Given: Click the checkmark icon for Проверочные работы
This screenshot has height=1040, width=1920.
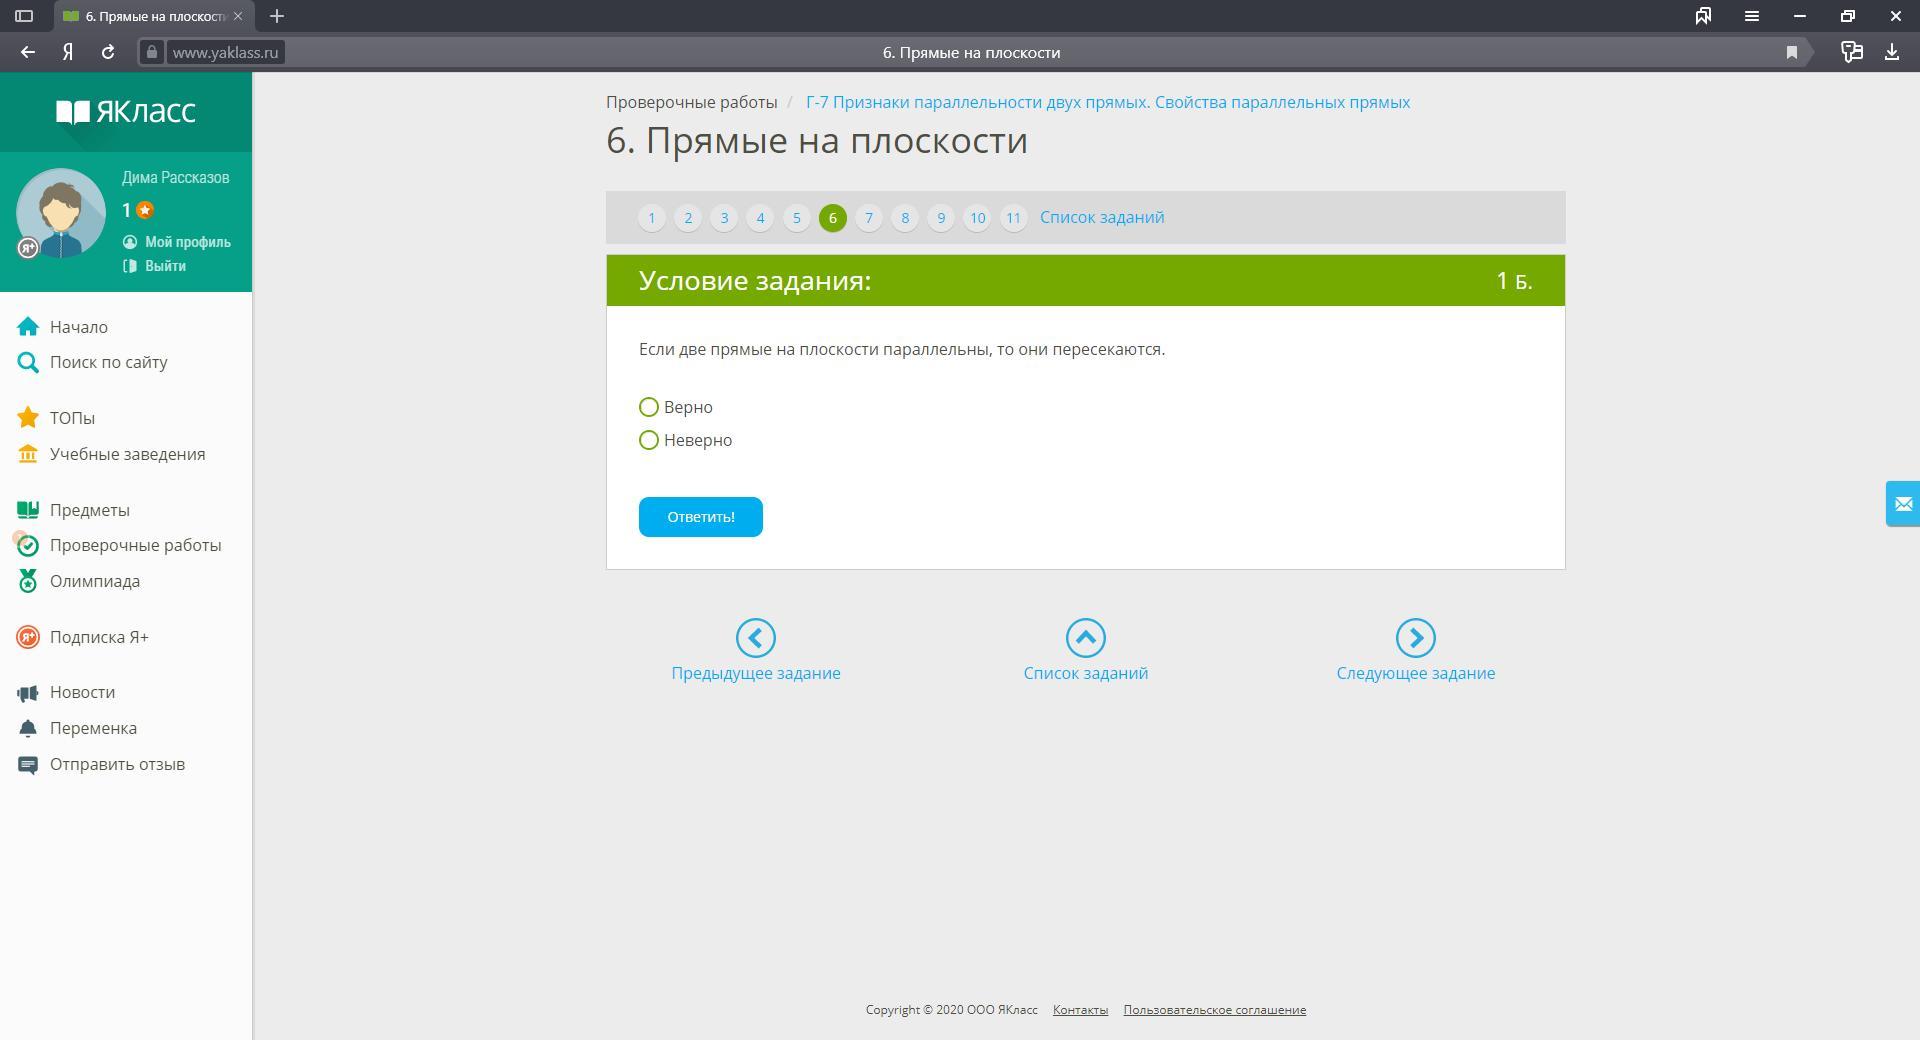Looking at the screenshot, I should [x=28, y=545].
